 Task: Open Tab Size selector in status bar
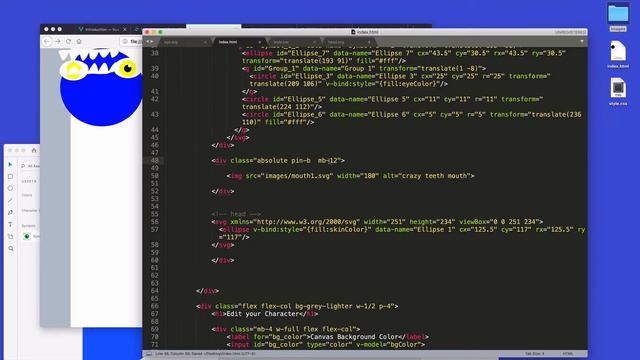point(534,354)
